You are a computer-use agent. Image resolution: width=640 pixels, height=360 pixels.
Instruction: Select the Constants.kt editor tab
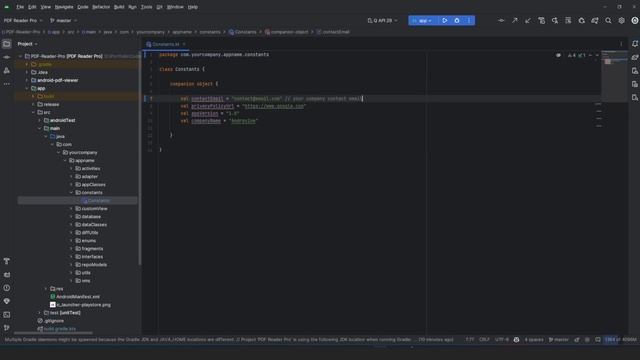coord(166,44)
